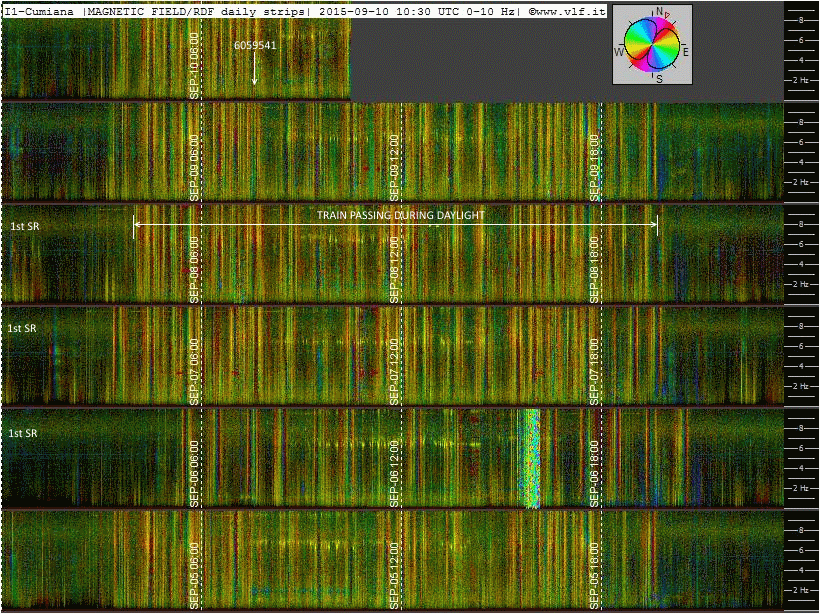Click the S letter on the compass
The image size is (820, 614).
tap(659, 79)
